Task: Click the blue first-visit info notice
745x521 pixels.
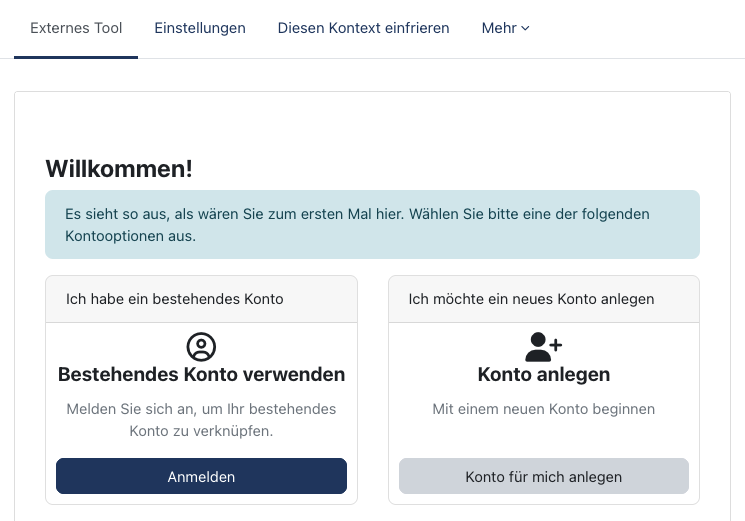Action: click(372, 225)
